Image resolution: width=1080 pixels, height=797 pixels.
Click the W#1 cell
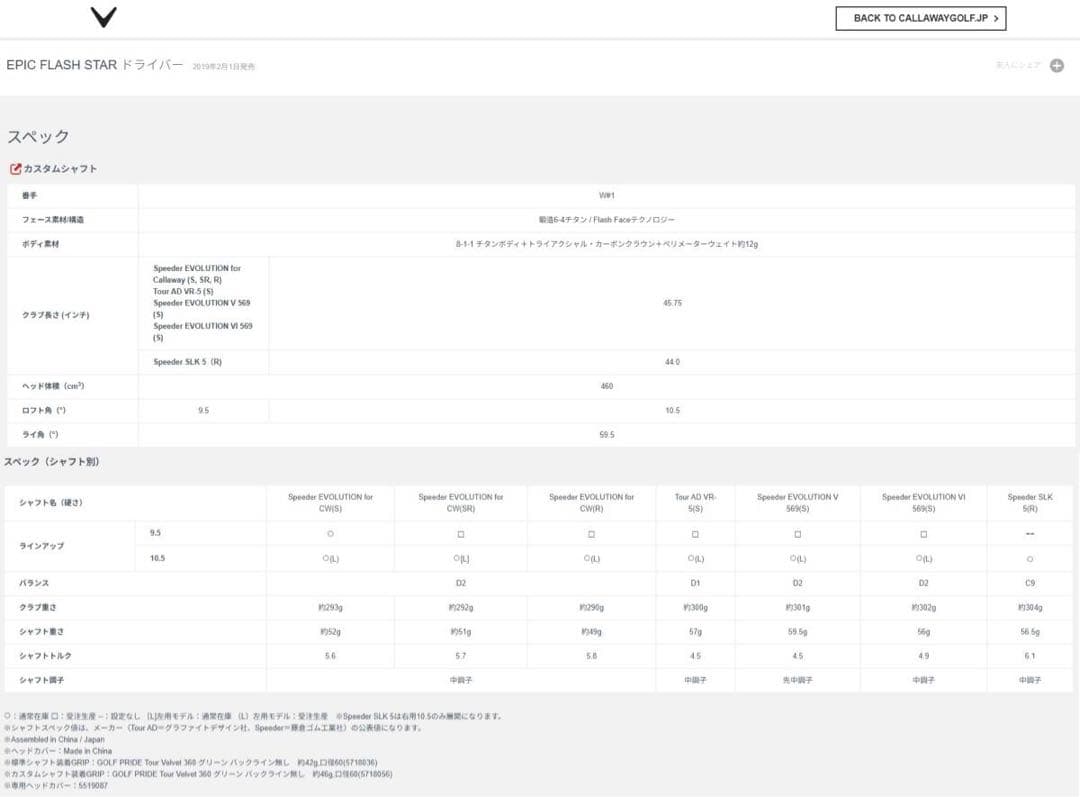pos(606,196)
